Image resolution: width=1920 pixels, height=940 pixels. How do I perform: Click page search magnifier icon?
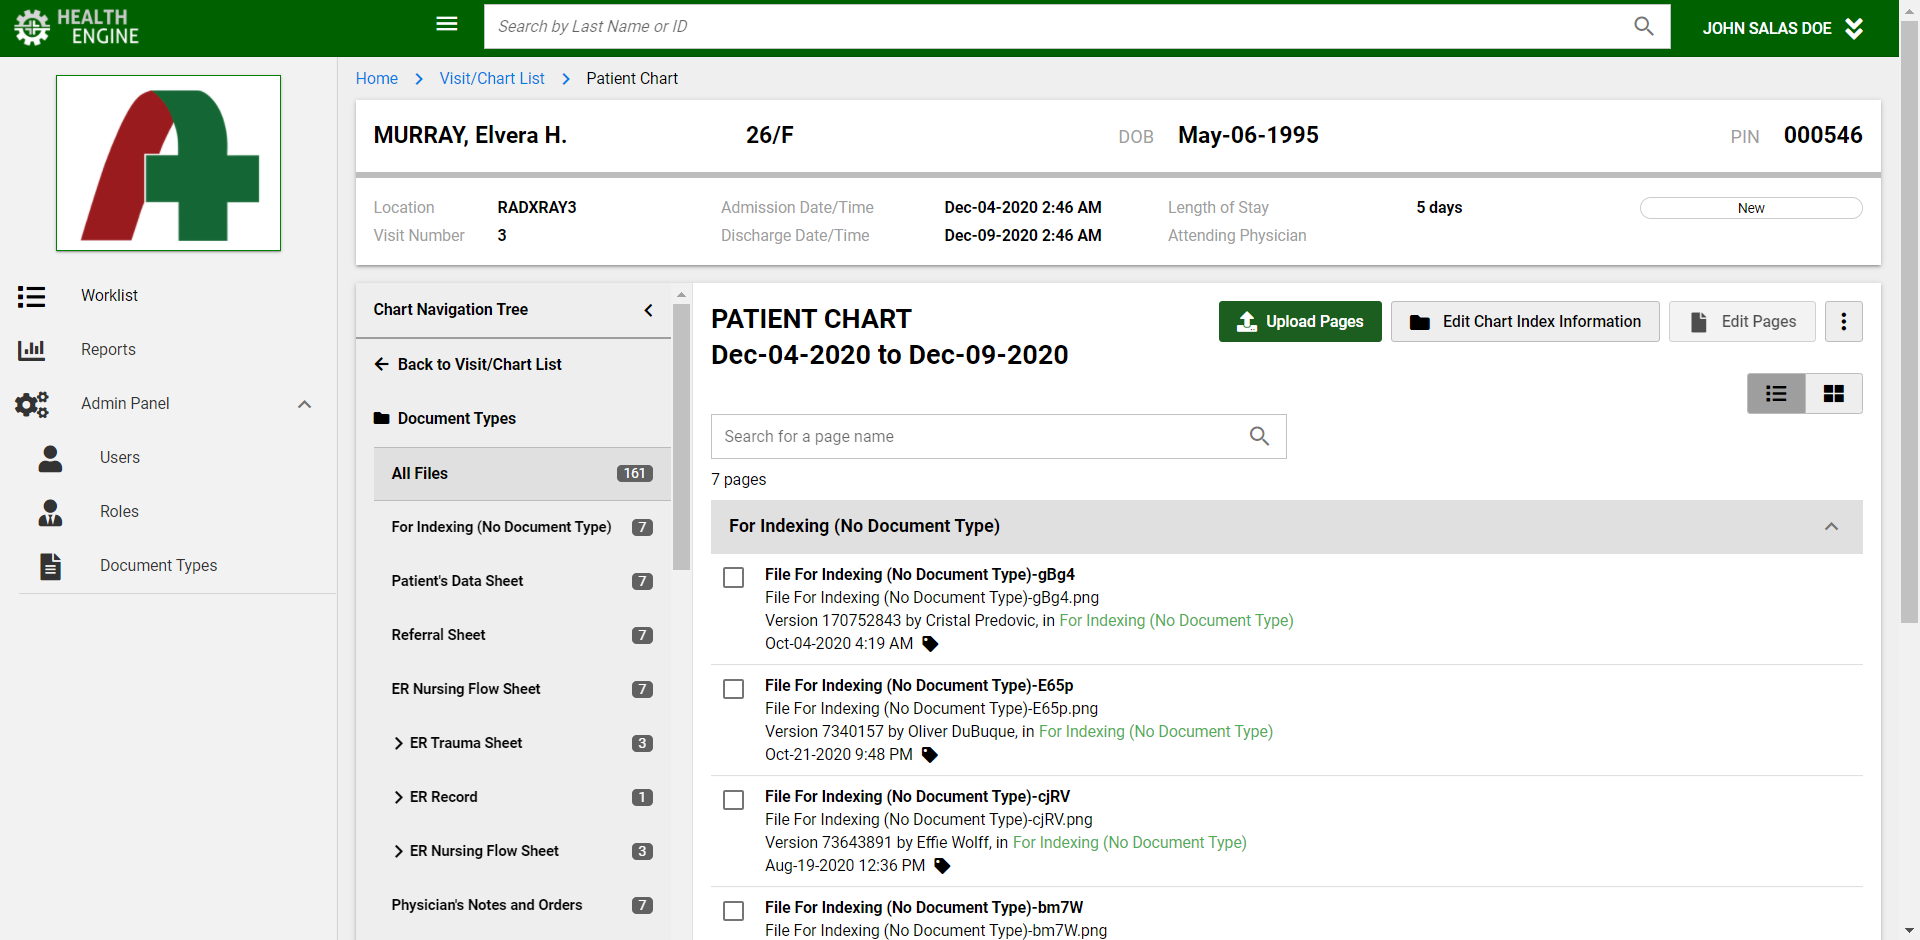pyautogui.click(x=1260, y=437)
